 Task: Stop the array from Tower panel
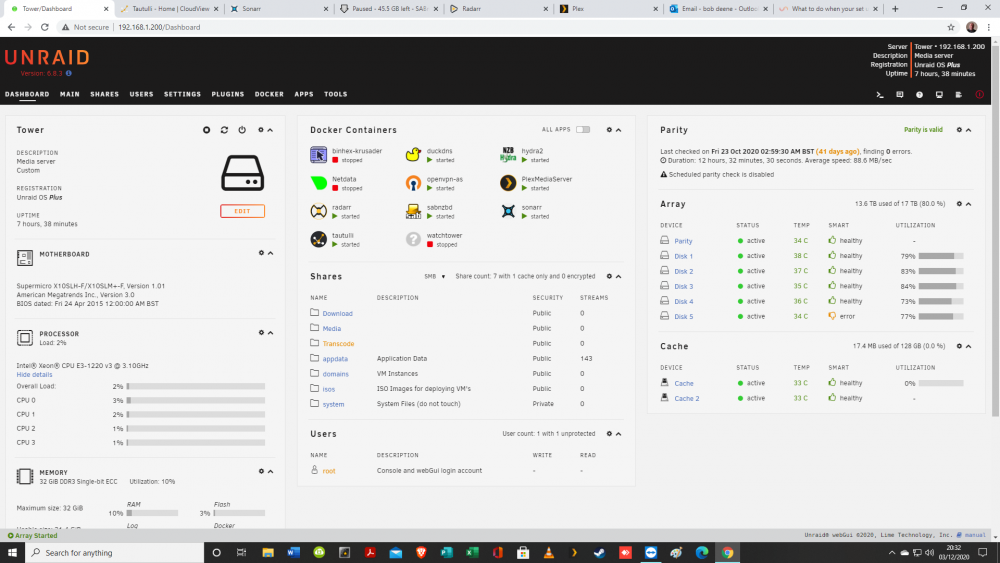(207, 130)
